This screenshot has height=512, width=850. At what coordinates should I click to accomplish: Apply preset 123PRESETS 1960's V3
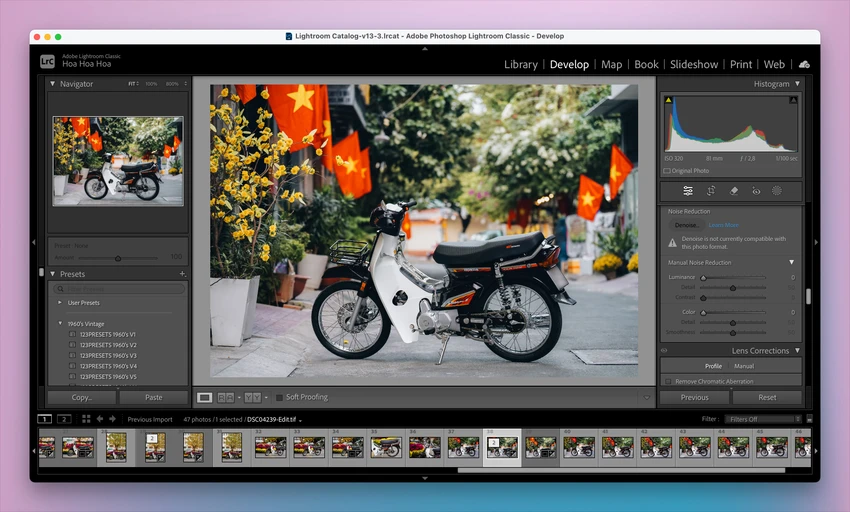coord(108,355)
